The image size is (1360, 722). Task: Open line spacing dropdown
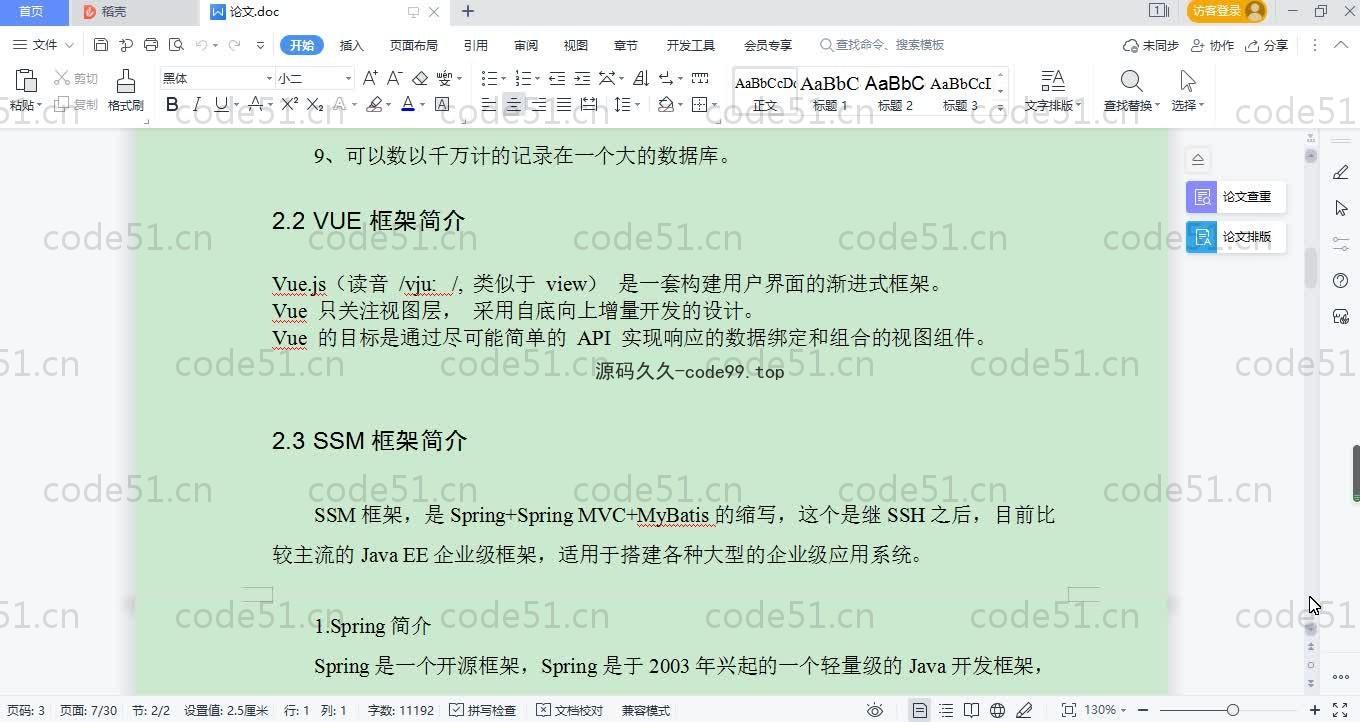[x=637, y=104]
